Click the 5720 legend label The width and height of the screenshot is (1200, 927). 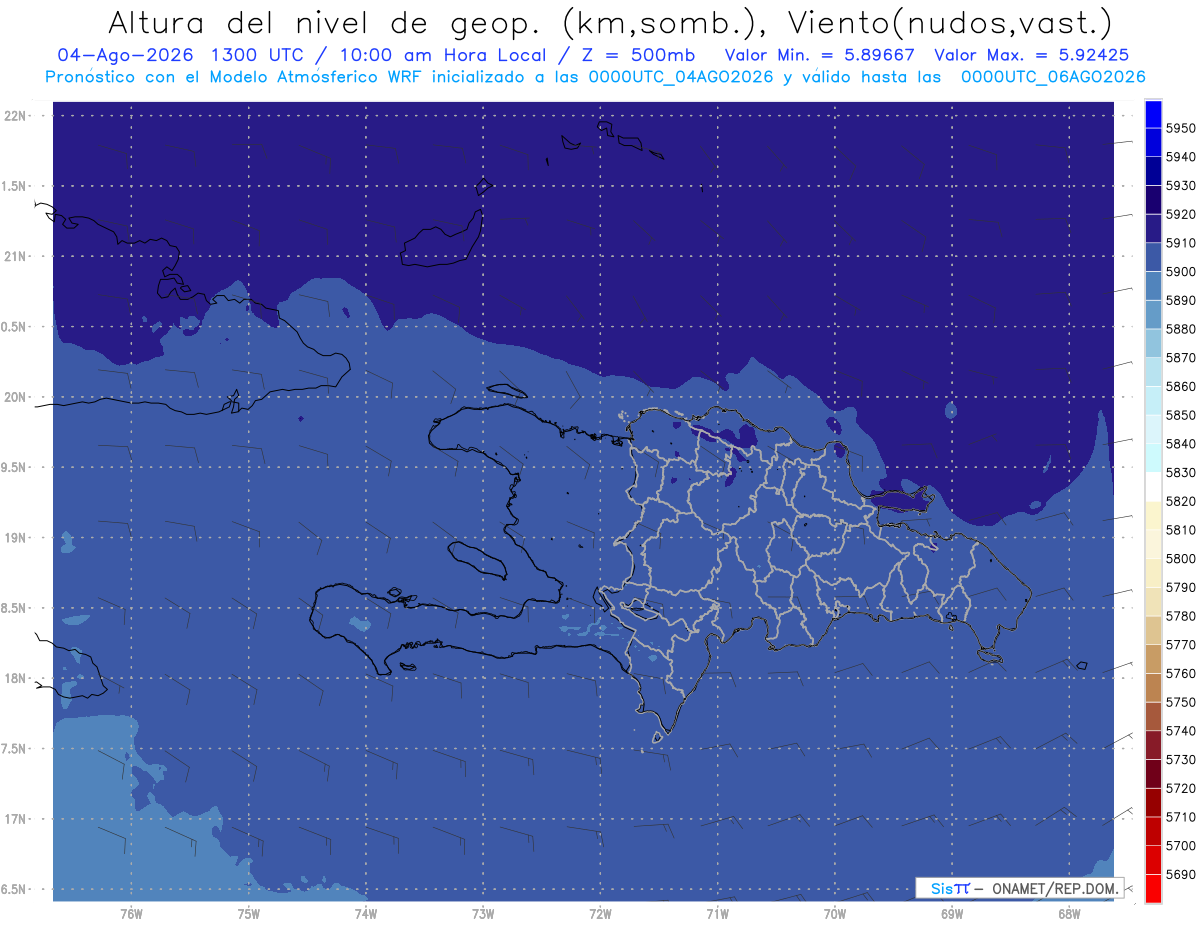click(1180, 788)
